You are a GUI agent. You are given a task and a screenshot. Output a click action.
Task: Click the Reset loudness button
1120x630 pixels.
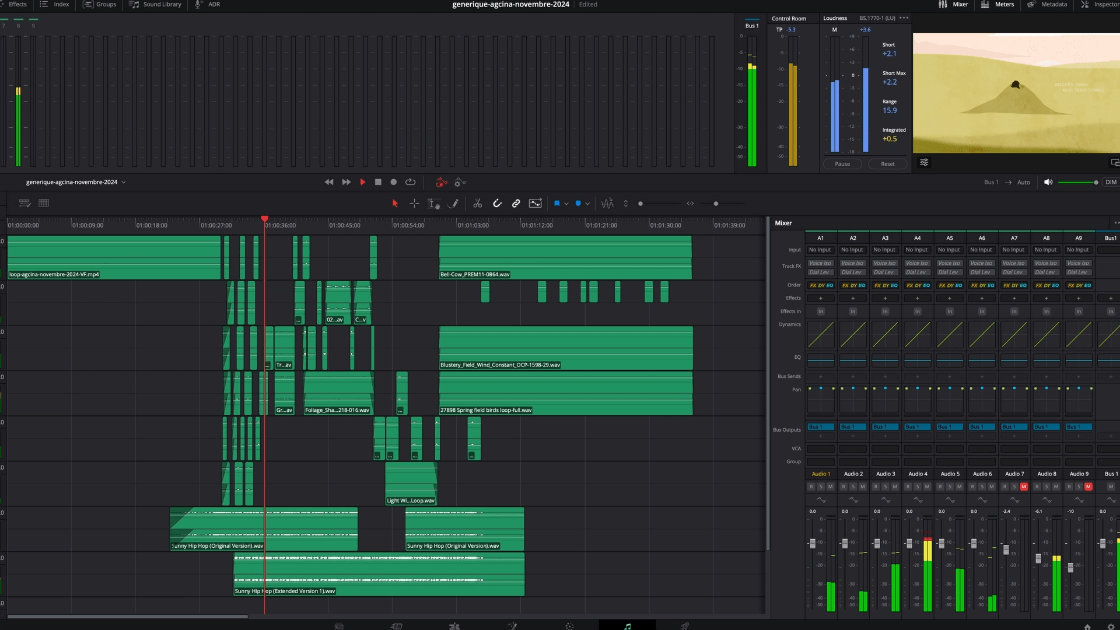888,164
